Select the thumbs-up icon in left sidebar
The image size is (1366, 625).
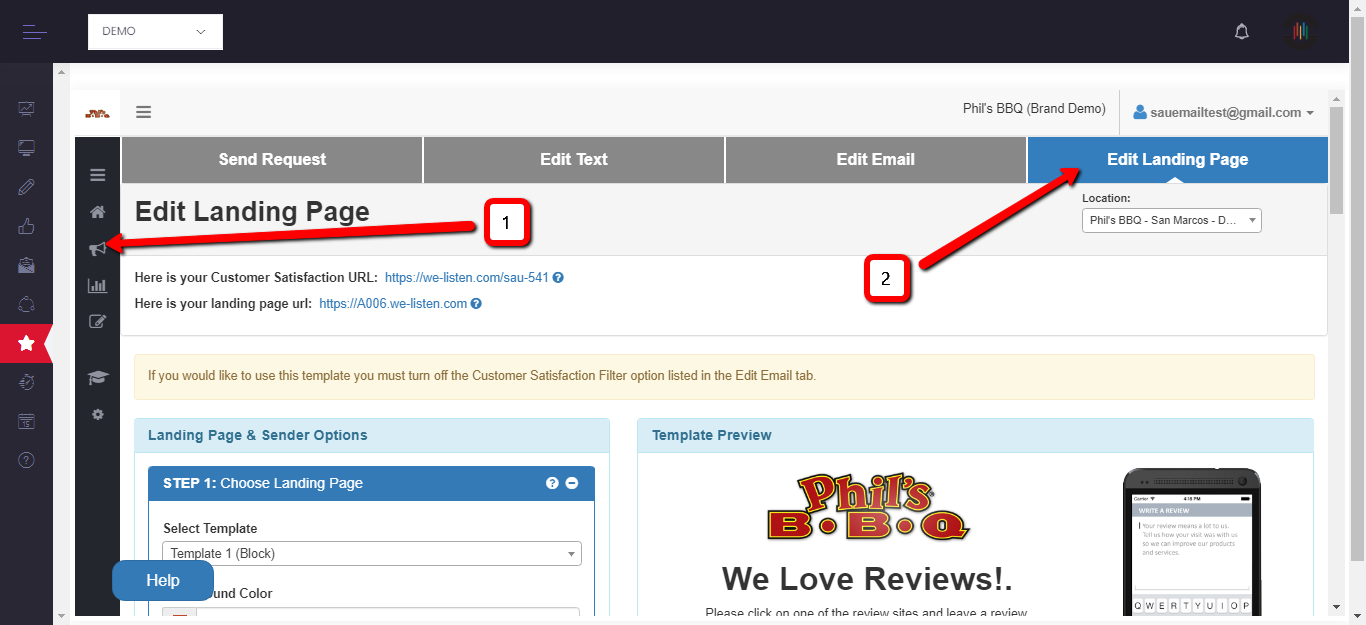26,226
